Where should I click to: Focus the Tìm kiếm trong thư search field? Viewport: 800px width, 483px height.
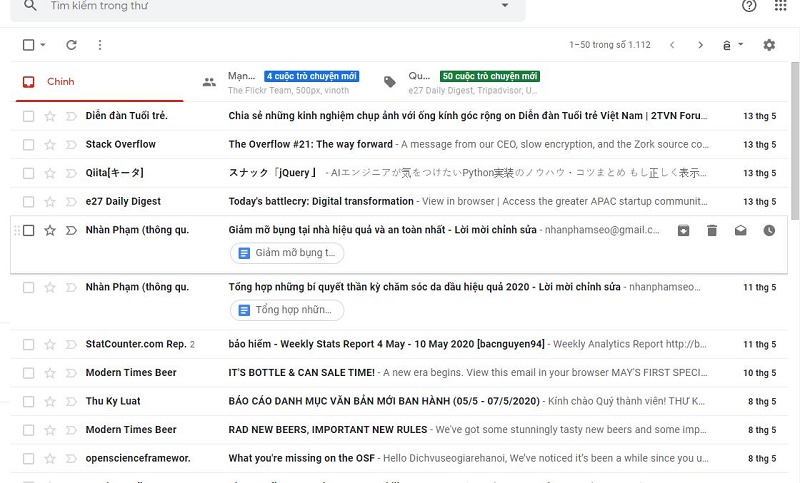pyautogui.click(x=268, y=7)
